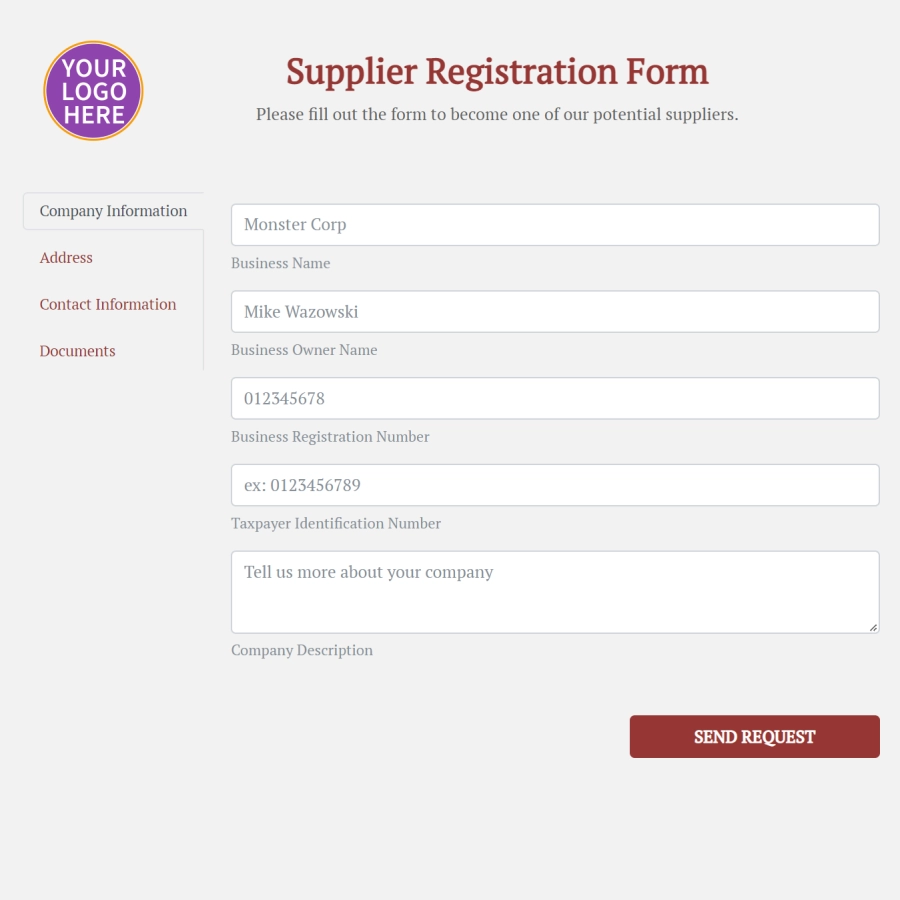
Task: Click inside the Company Description textarea
Action: pos(555,590)
